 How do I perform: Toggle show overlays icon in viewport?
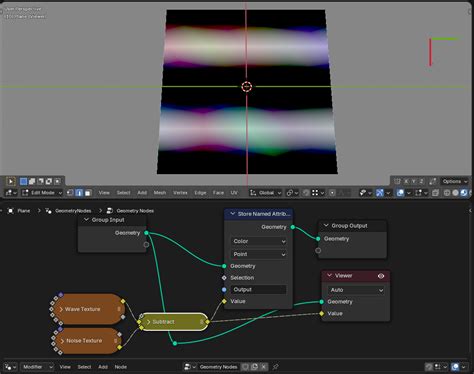point(400,193)
